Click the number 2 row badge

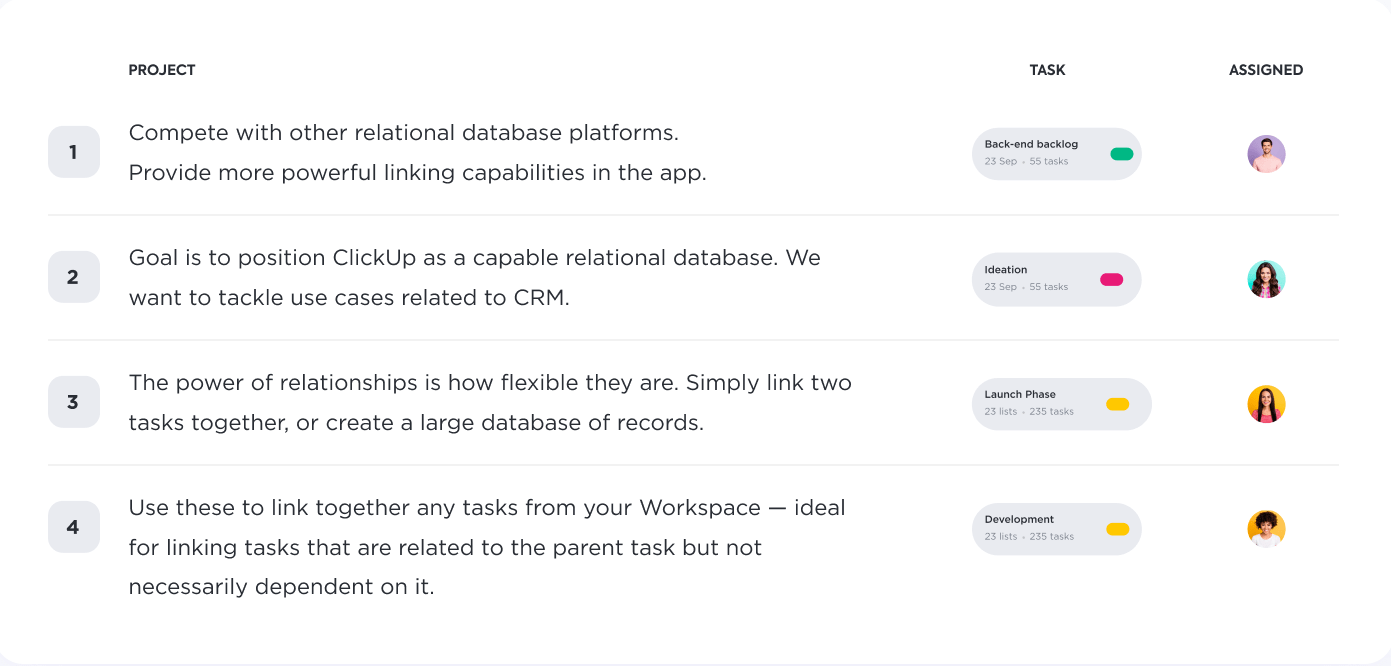(73, 277)
